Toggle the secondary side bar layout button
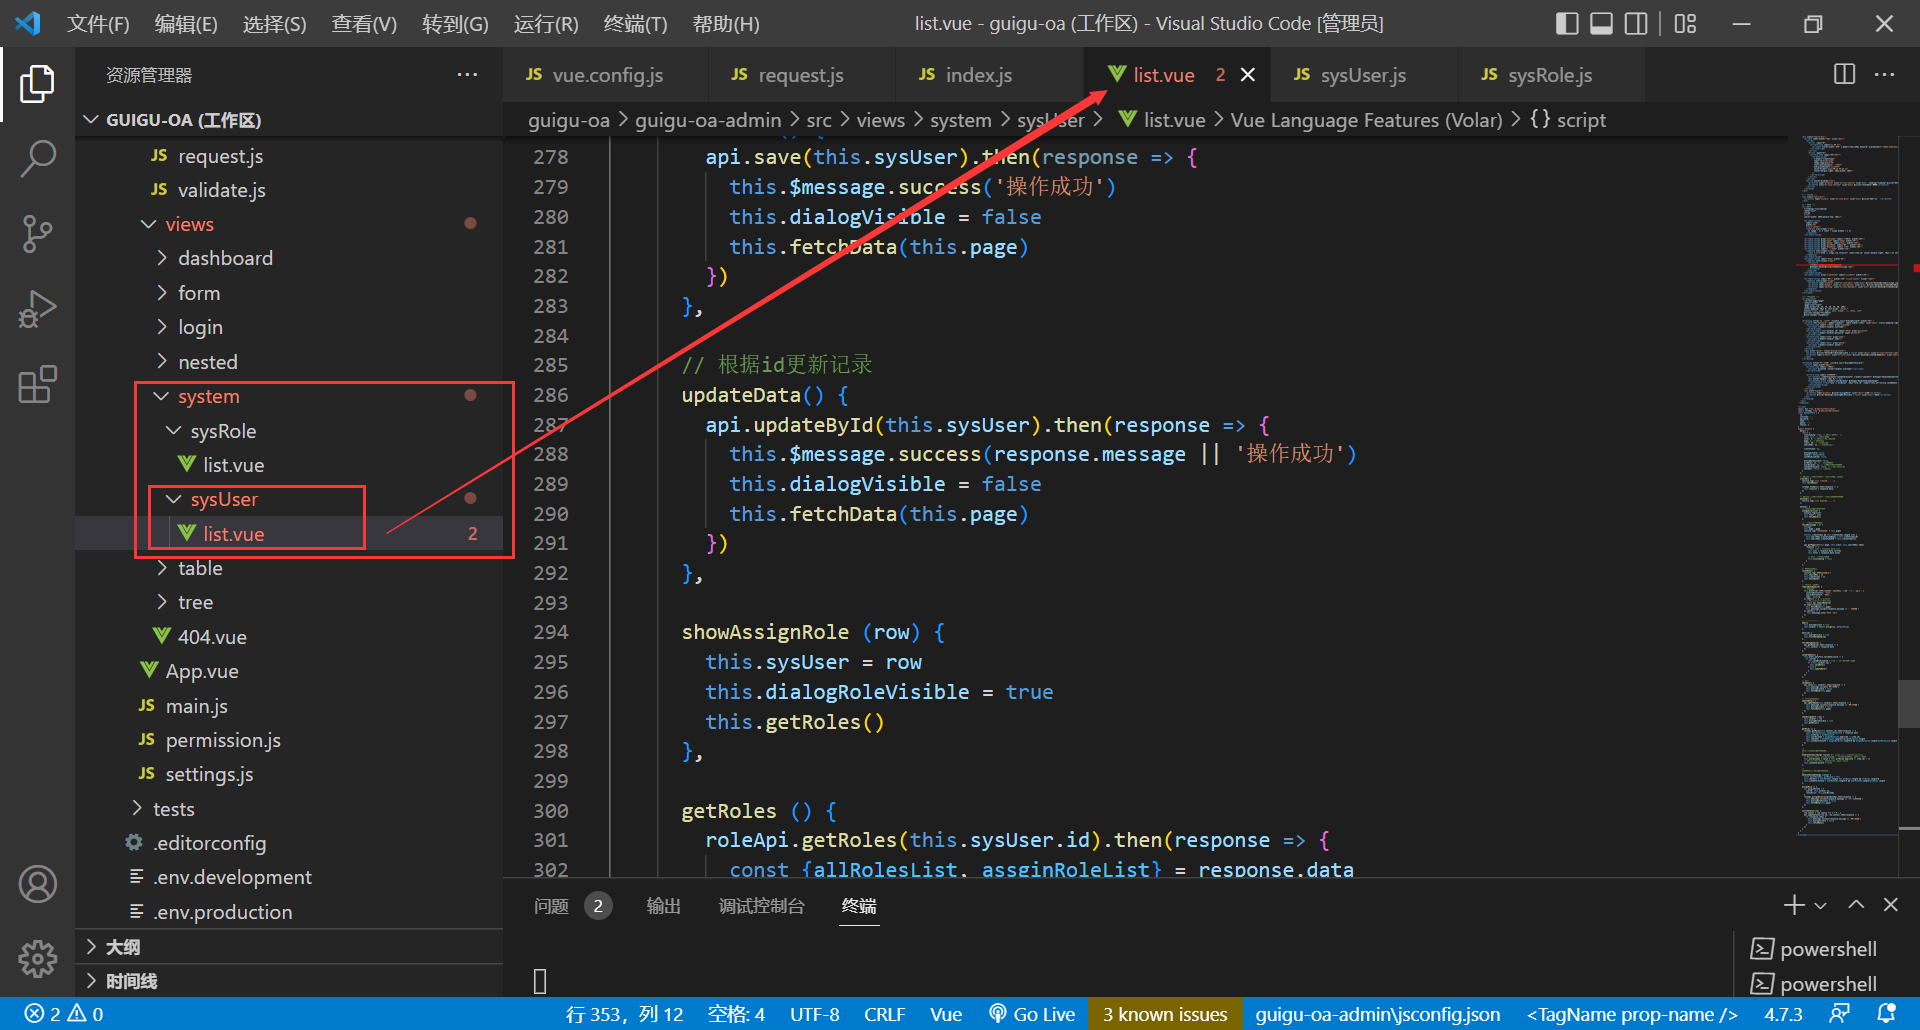The width and height of the screenshot is (1920, 1030). [x=1636, y=23]
